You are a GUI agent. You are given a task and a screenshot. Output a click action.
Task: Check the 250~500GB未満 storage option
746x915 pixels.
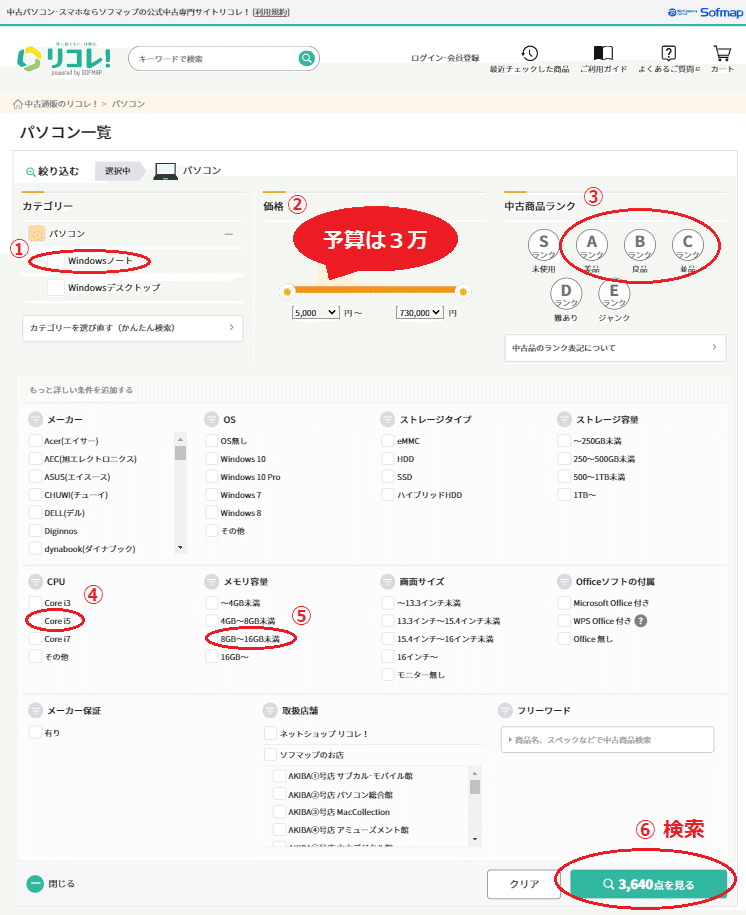click(564, 459)
